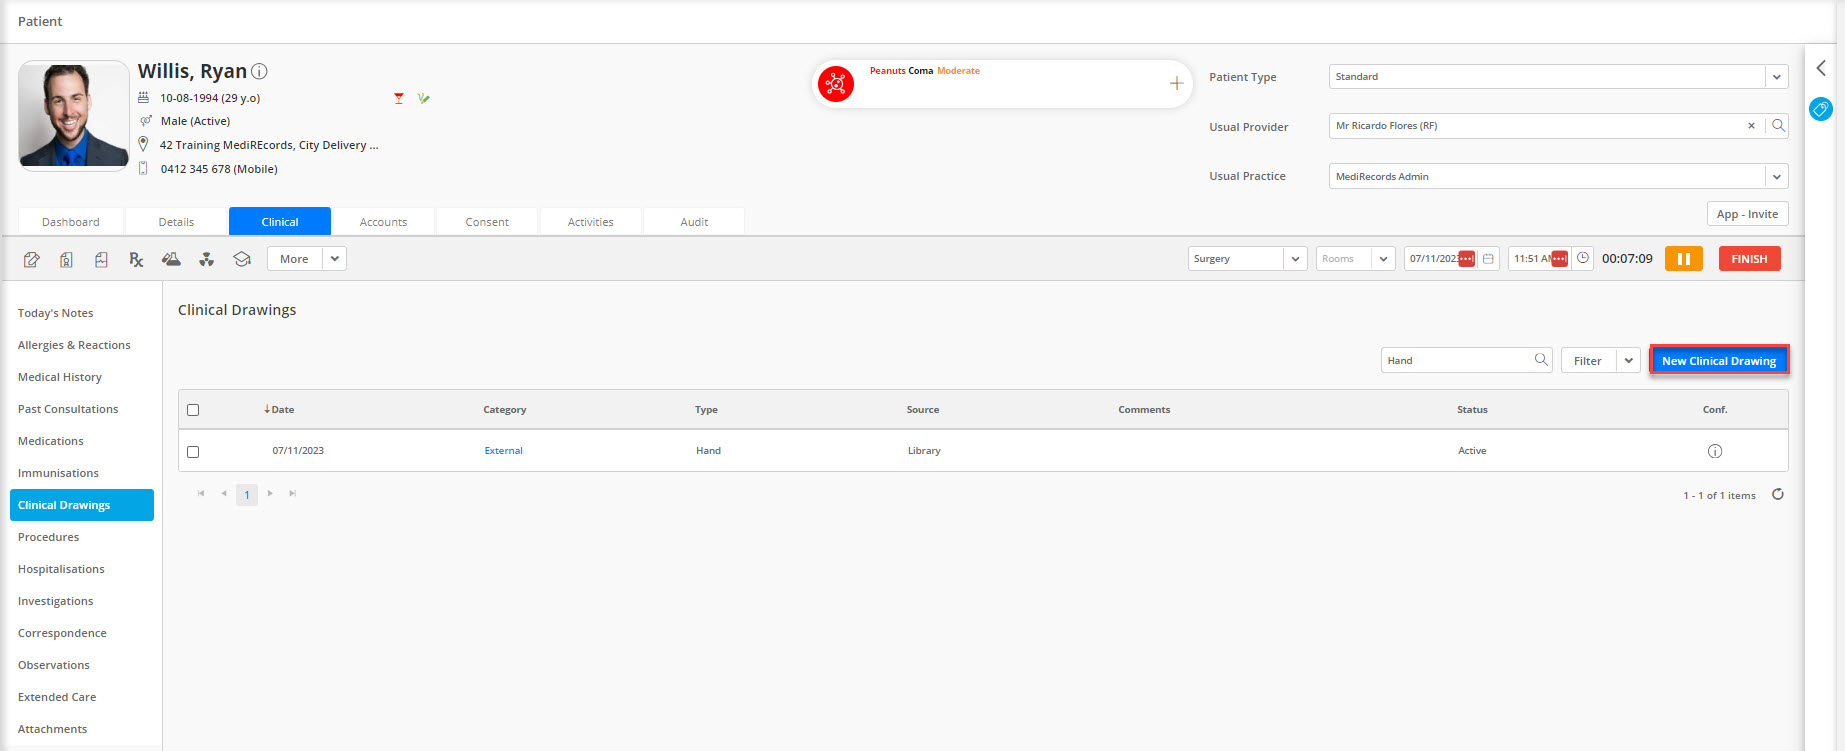Screen dimensions: 1845x751
Task: Open the Patient Type dropdown
Action: click(x=1777, y=77)
